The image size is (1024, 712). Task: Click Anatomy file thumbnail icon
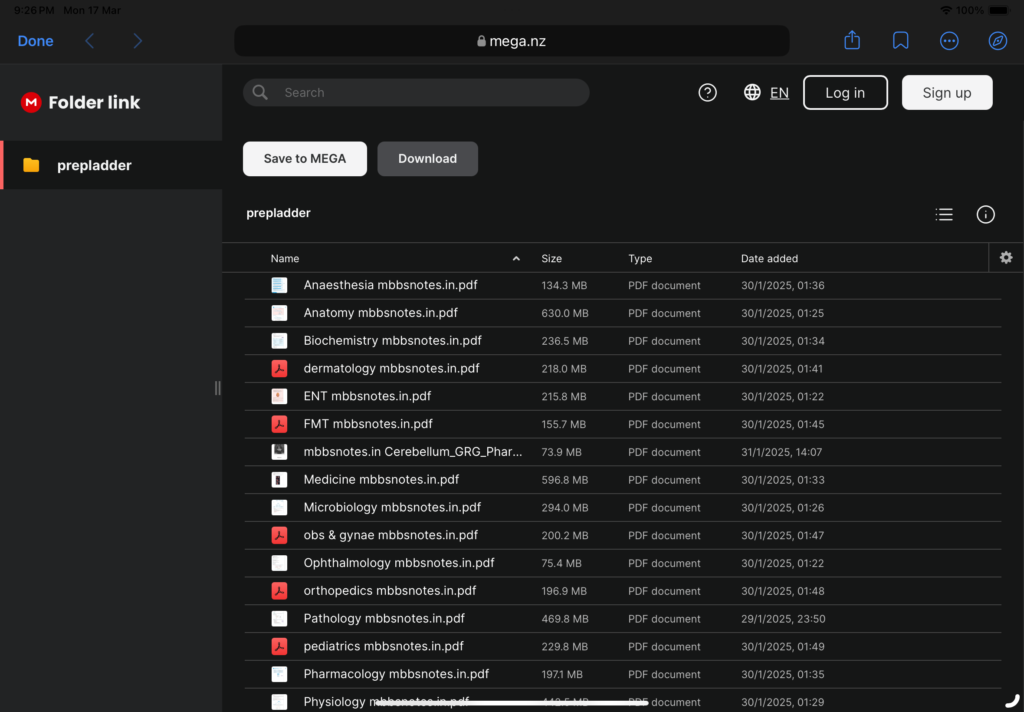(279, 313)
